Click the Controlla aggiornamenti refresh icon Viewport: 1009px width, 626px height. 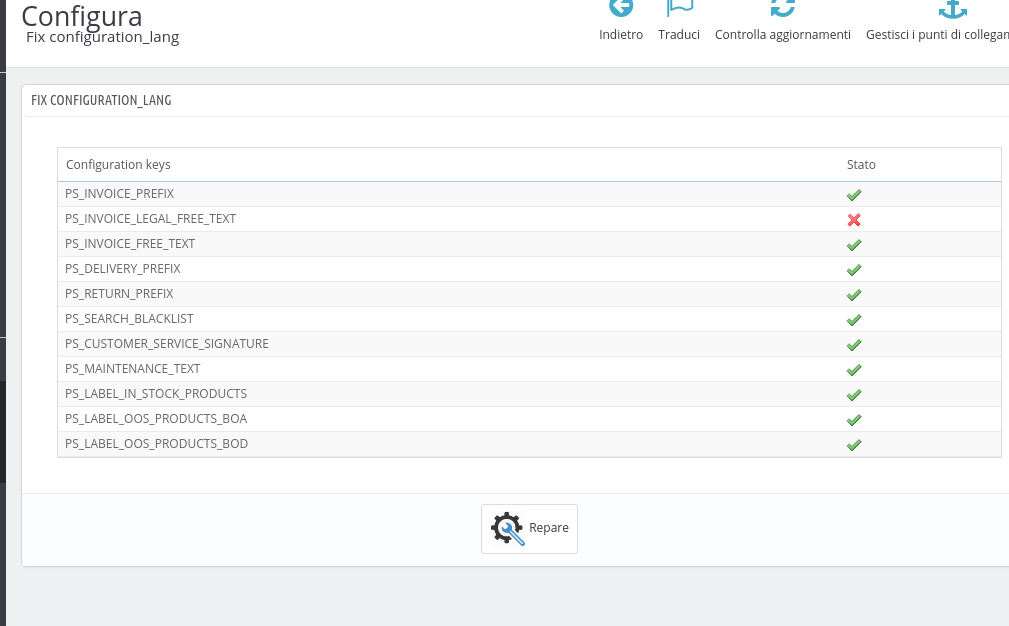pos(782,7)
